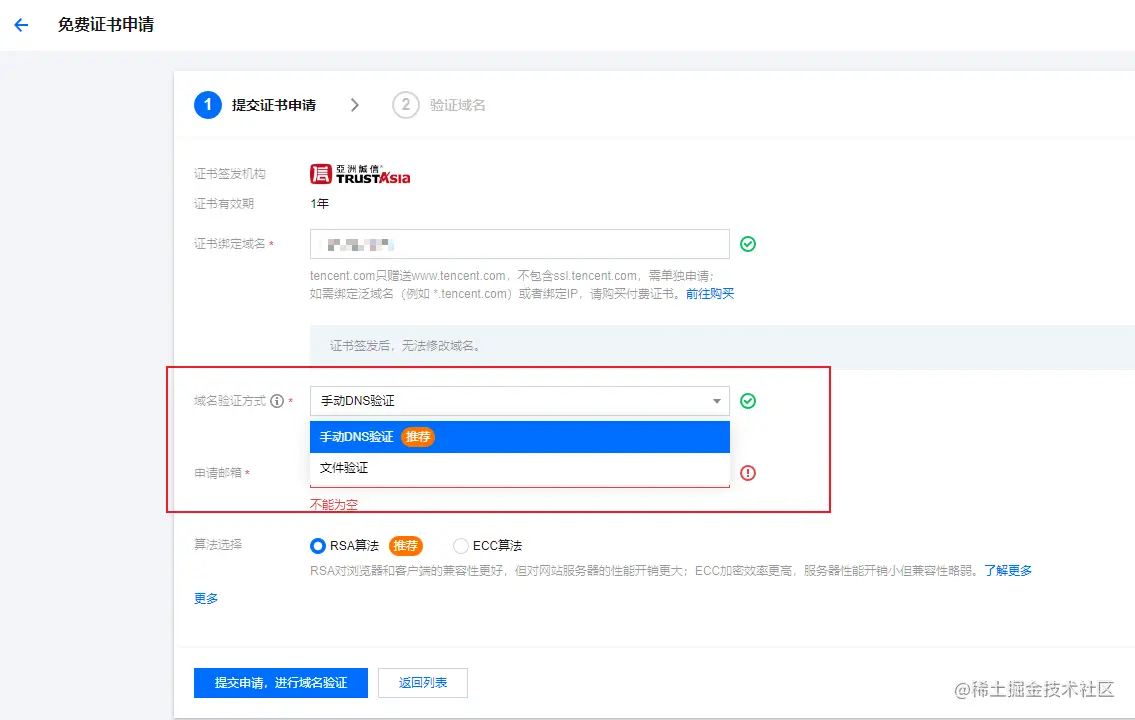Choose 手动DNS验证 option in list
This screenshot has width=1135, height=720.
pyautogui.click(x=520, y=437)
